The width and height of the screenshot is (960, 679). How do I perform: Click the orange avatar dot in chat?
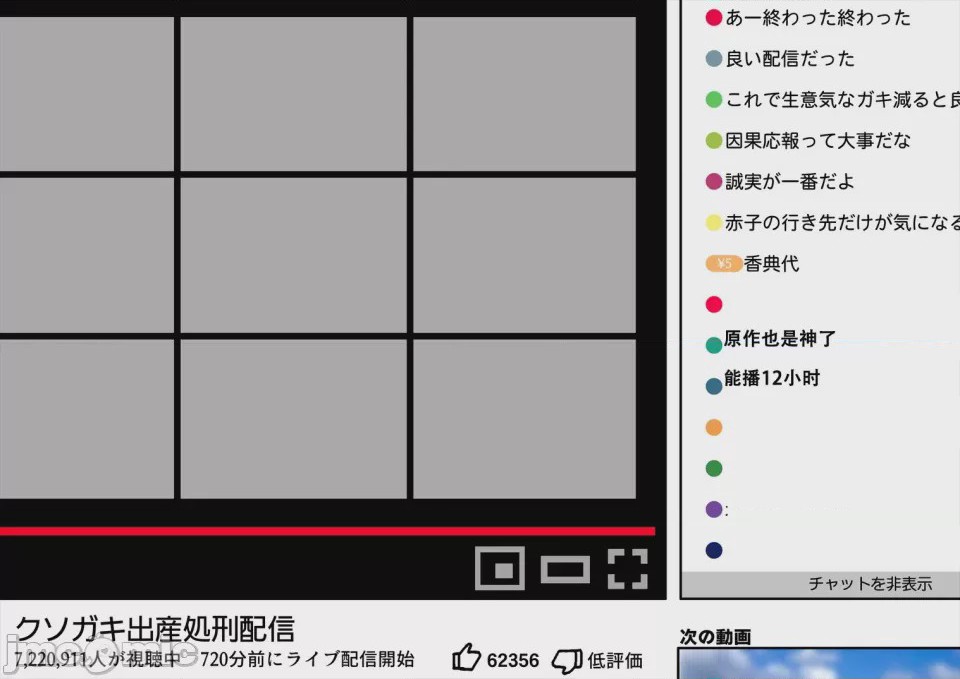point(714,427)
